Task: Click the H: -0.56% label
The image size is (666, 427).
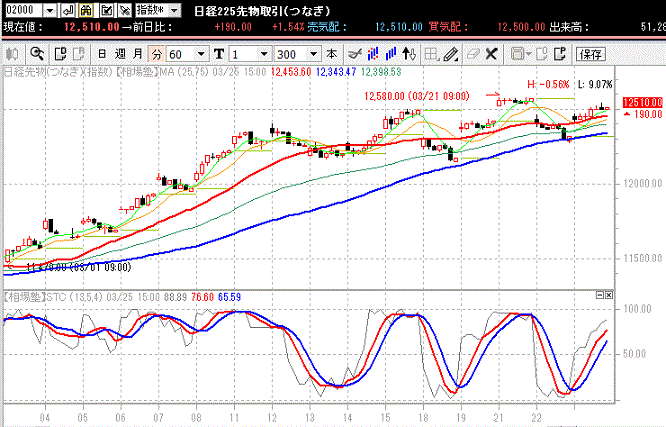Action: (548, 84)
